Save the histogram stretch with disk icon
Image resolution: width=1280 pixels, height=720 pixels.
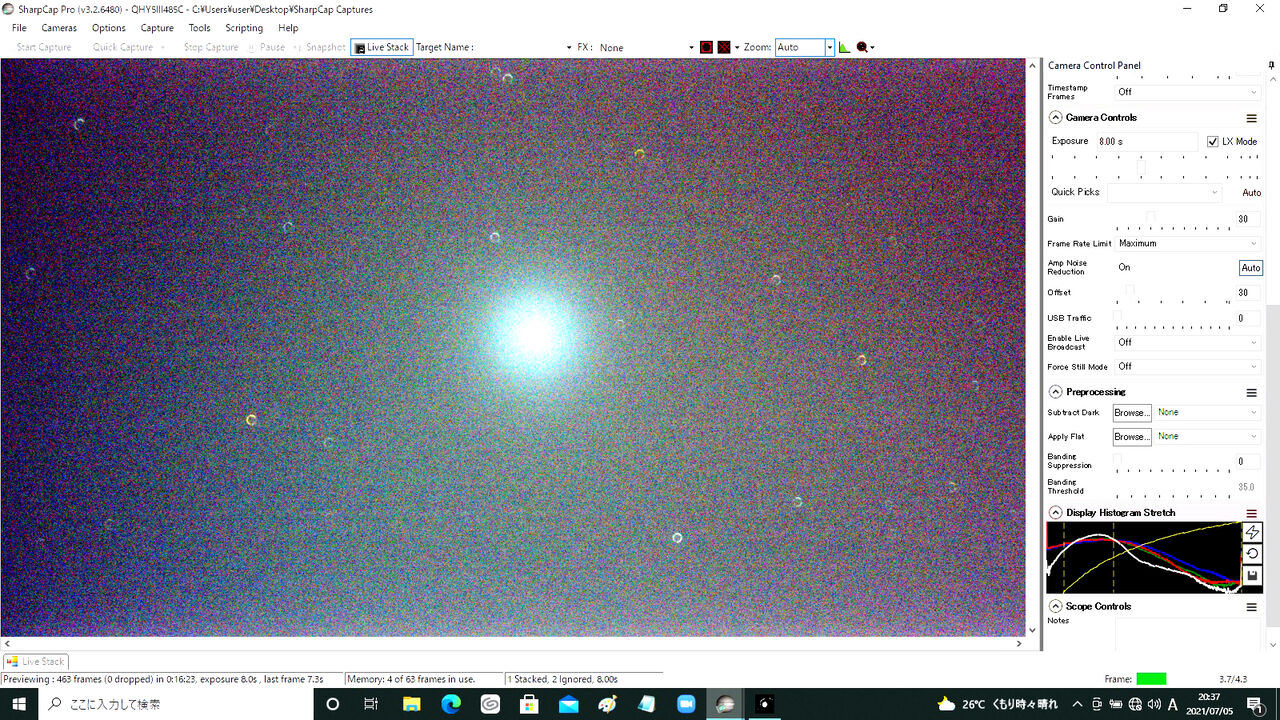click(x=1252, y=576)
